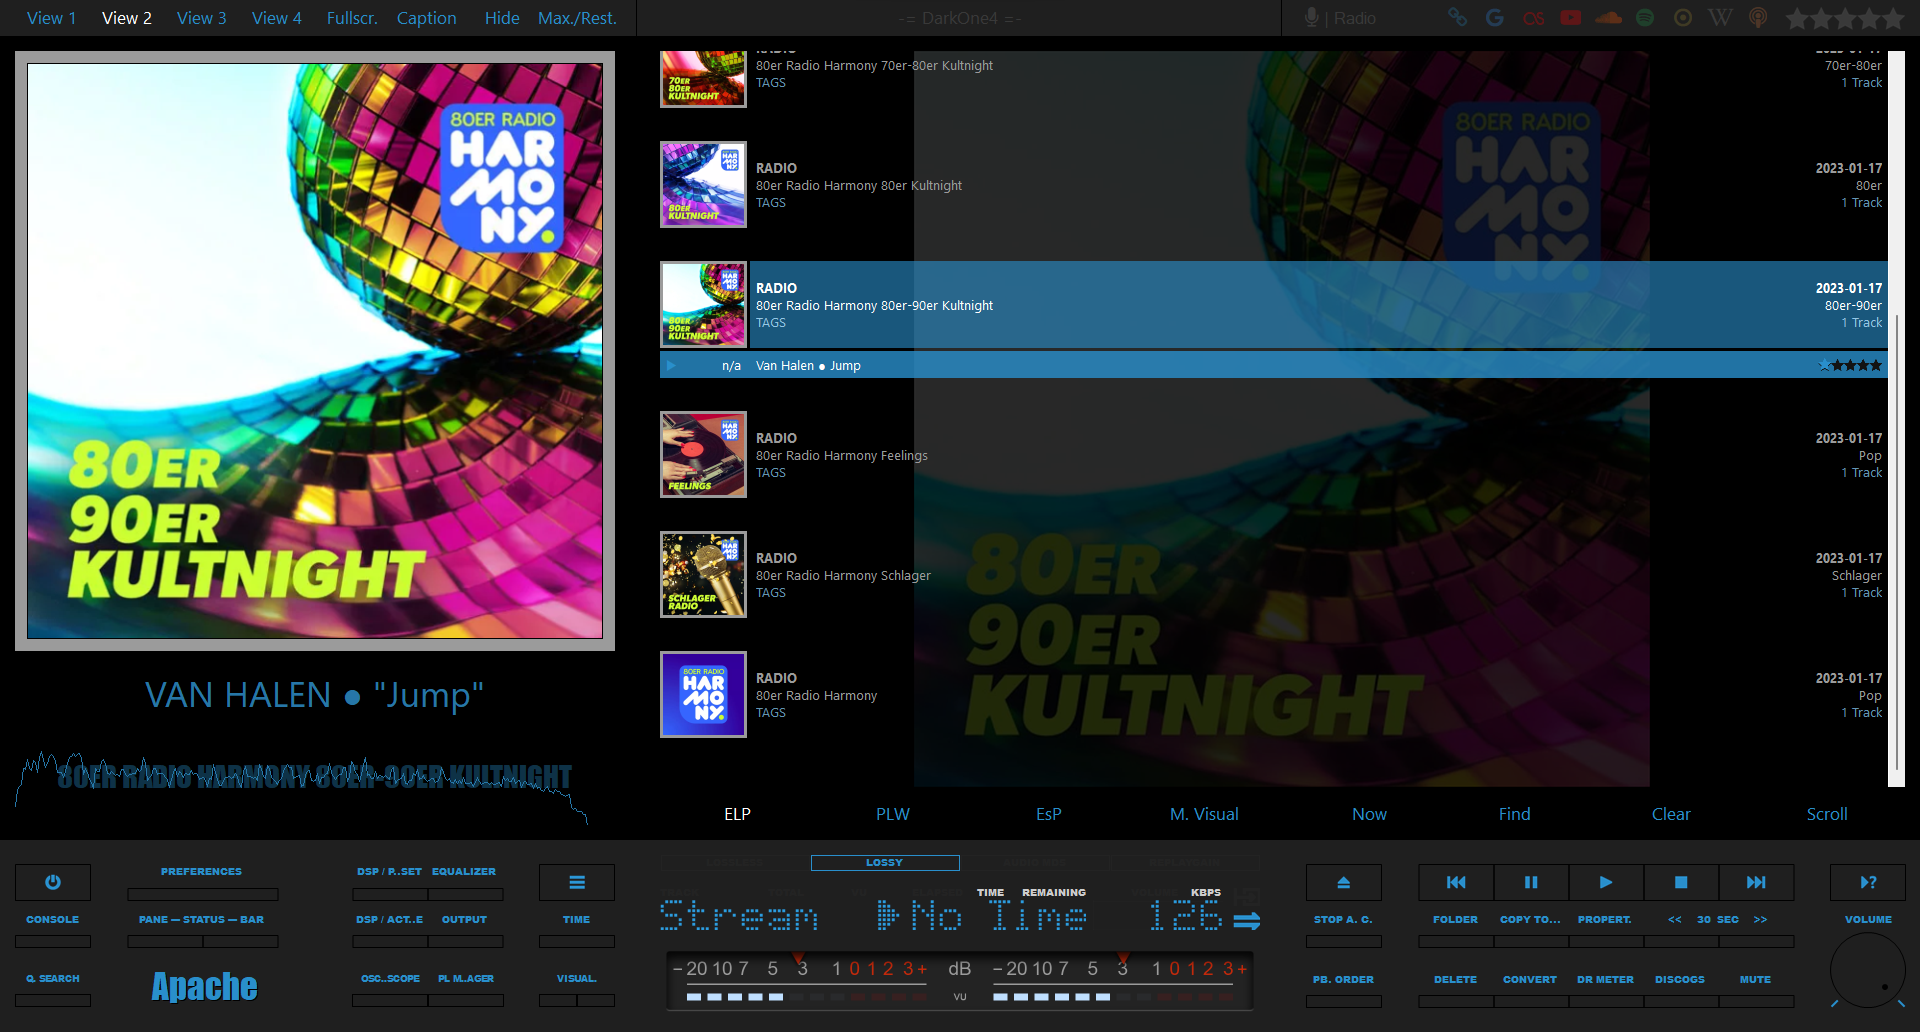Switch to View 3
The image size is (1920, 1032).
[202, 18]
